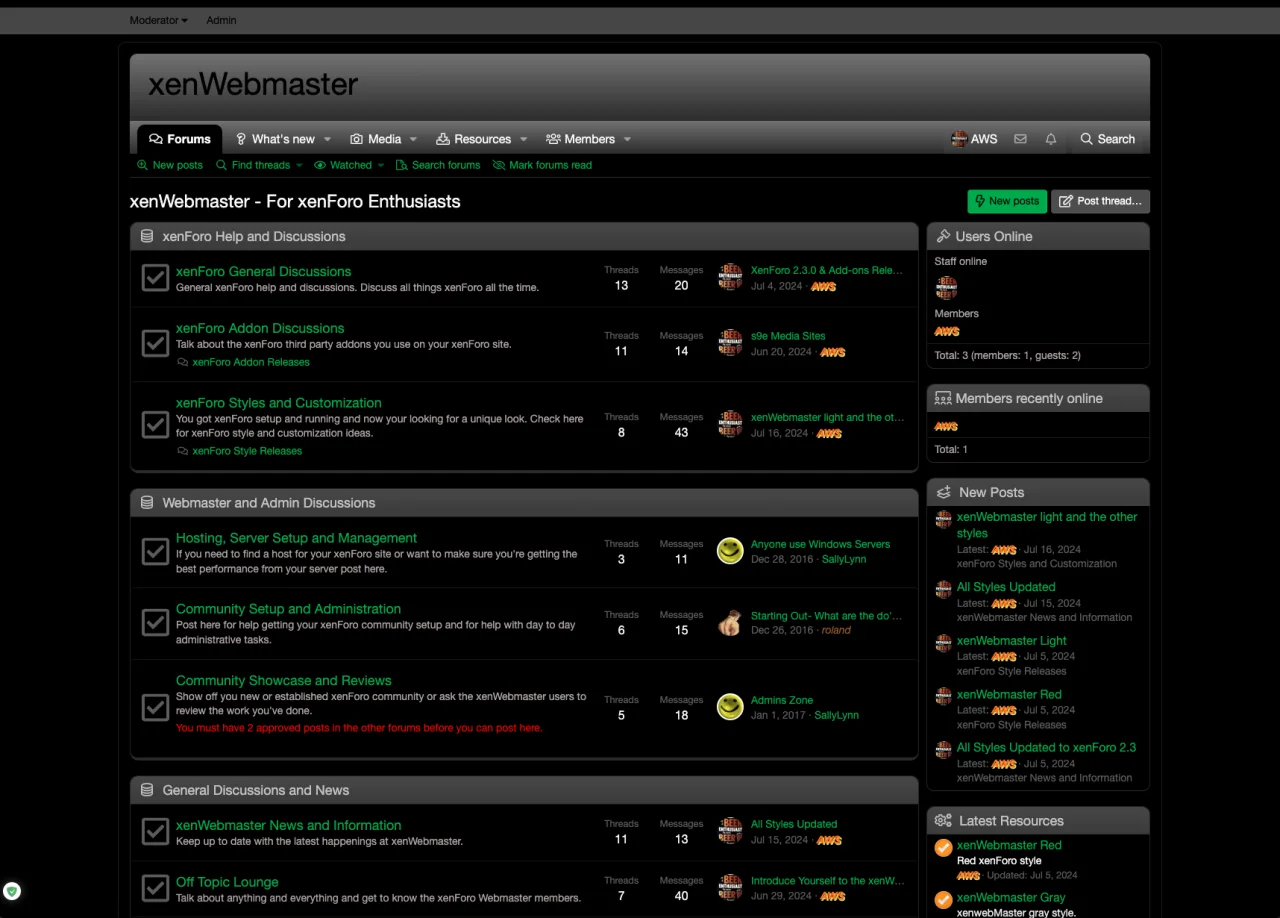Click the Latest Resources block header

[x=1038, y=821]
